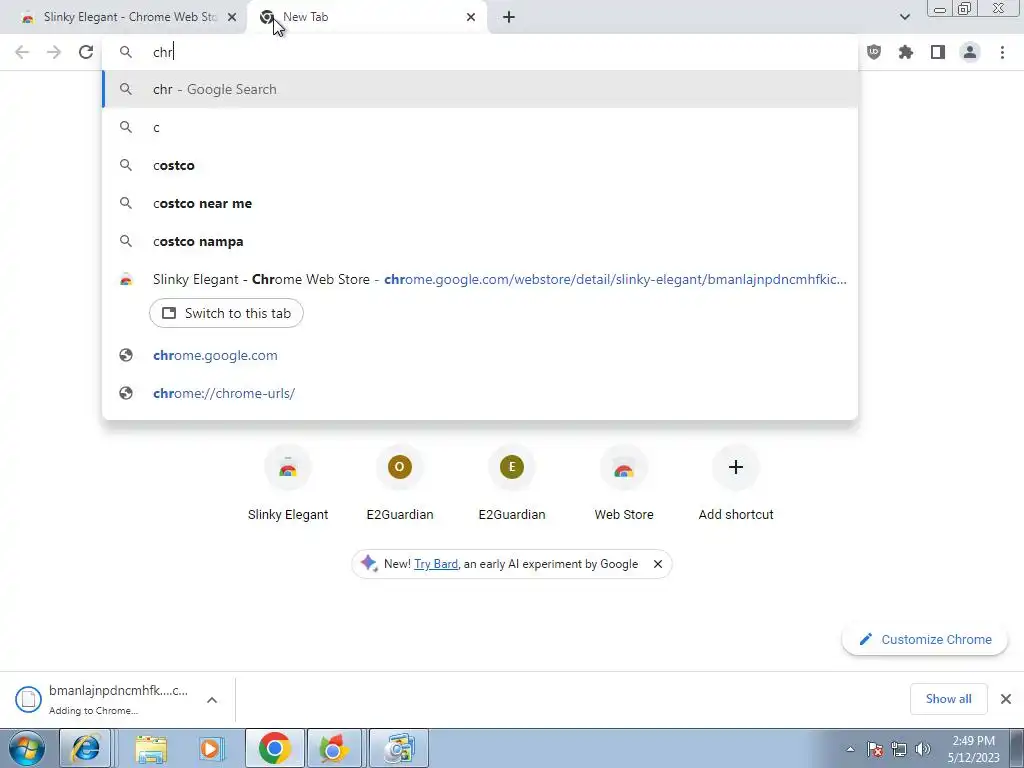Viewport: 1024px width, 768px height.
Task: Go back using the back arrow
Action: [22, 52]
